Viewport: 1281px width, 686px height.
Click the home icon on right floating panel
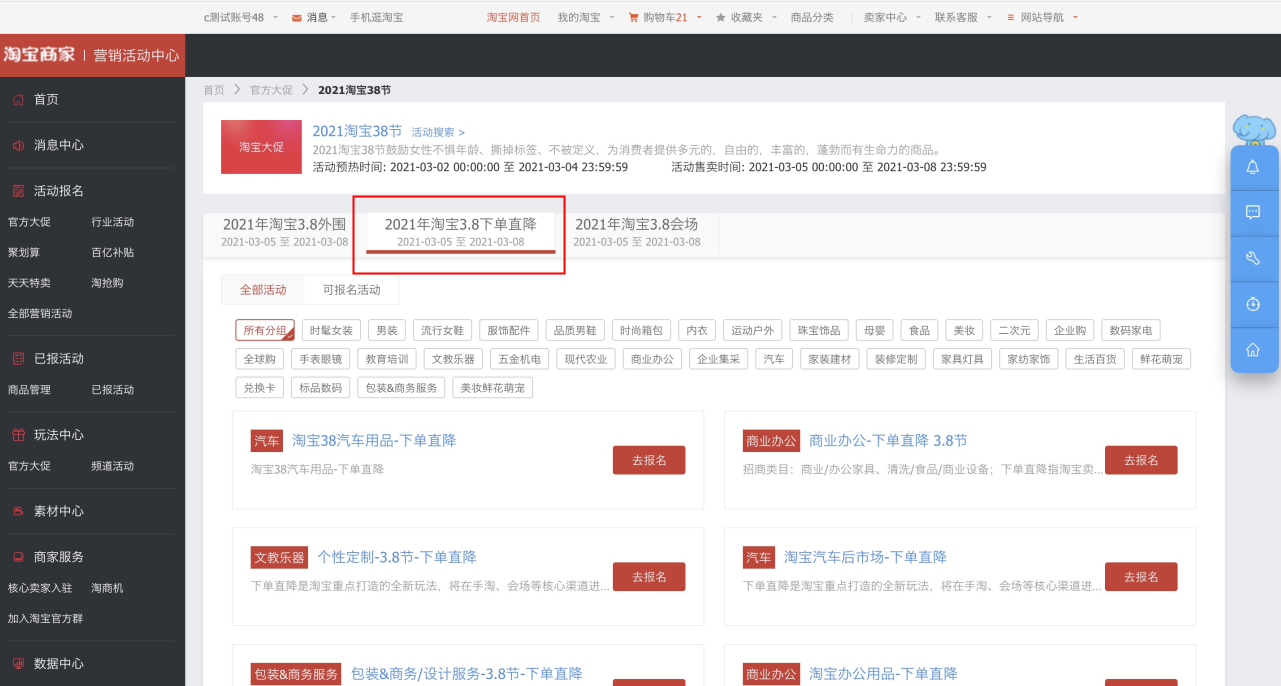[x=1253, y=350]
